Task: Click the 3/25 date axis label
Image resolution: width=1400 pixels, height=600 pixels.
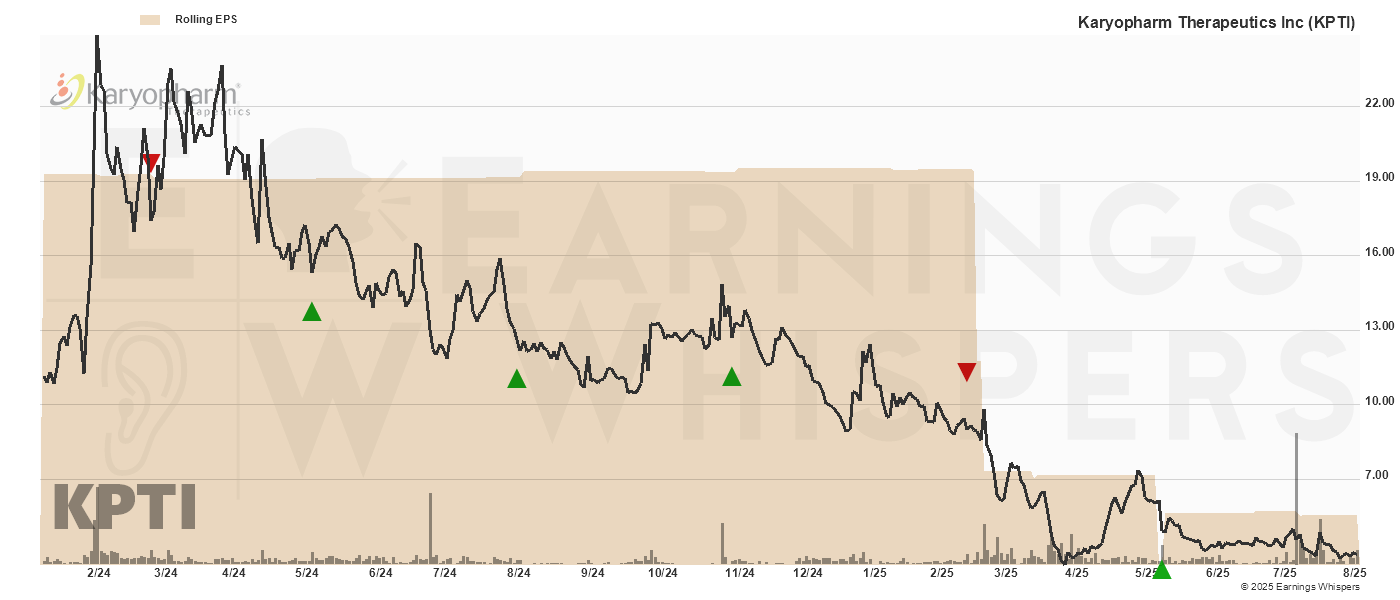Action: point(1005,573)
